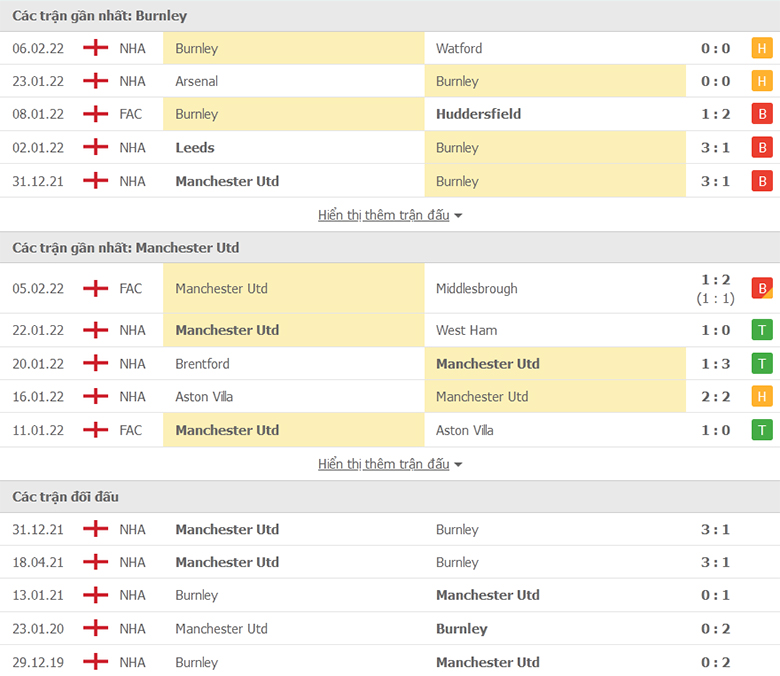Click the T badge for Brentford 1:3 match
Viewport: 780px width, 676px height.
point(762,364)
